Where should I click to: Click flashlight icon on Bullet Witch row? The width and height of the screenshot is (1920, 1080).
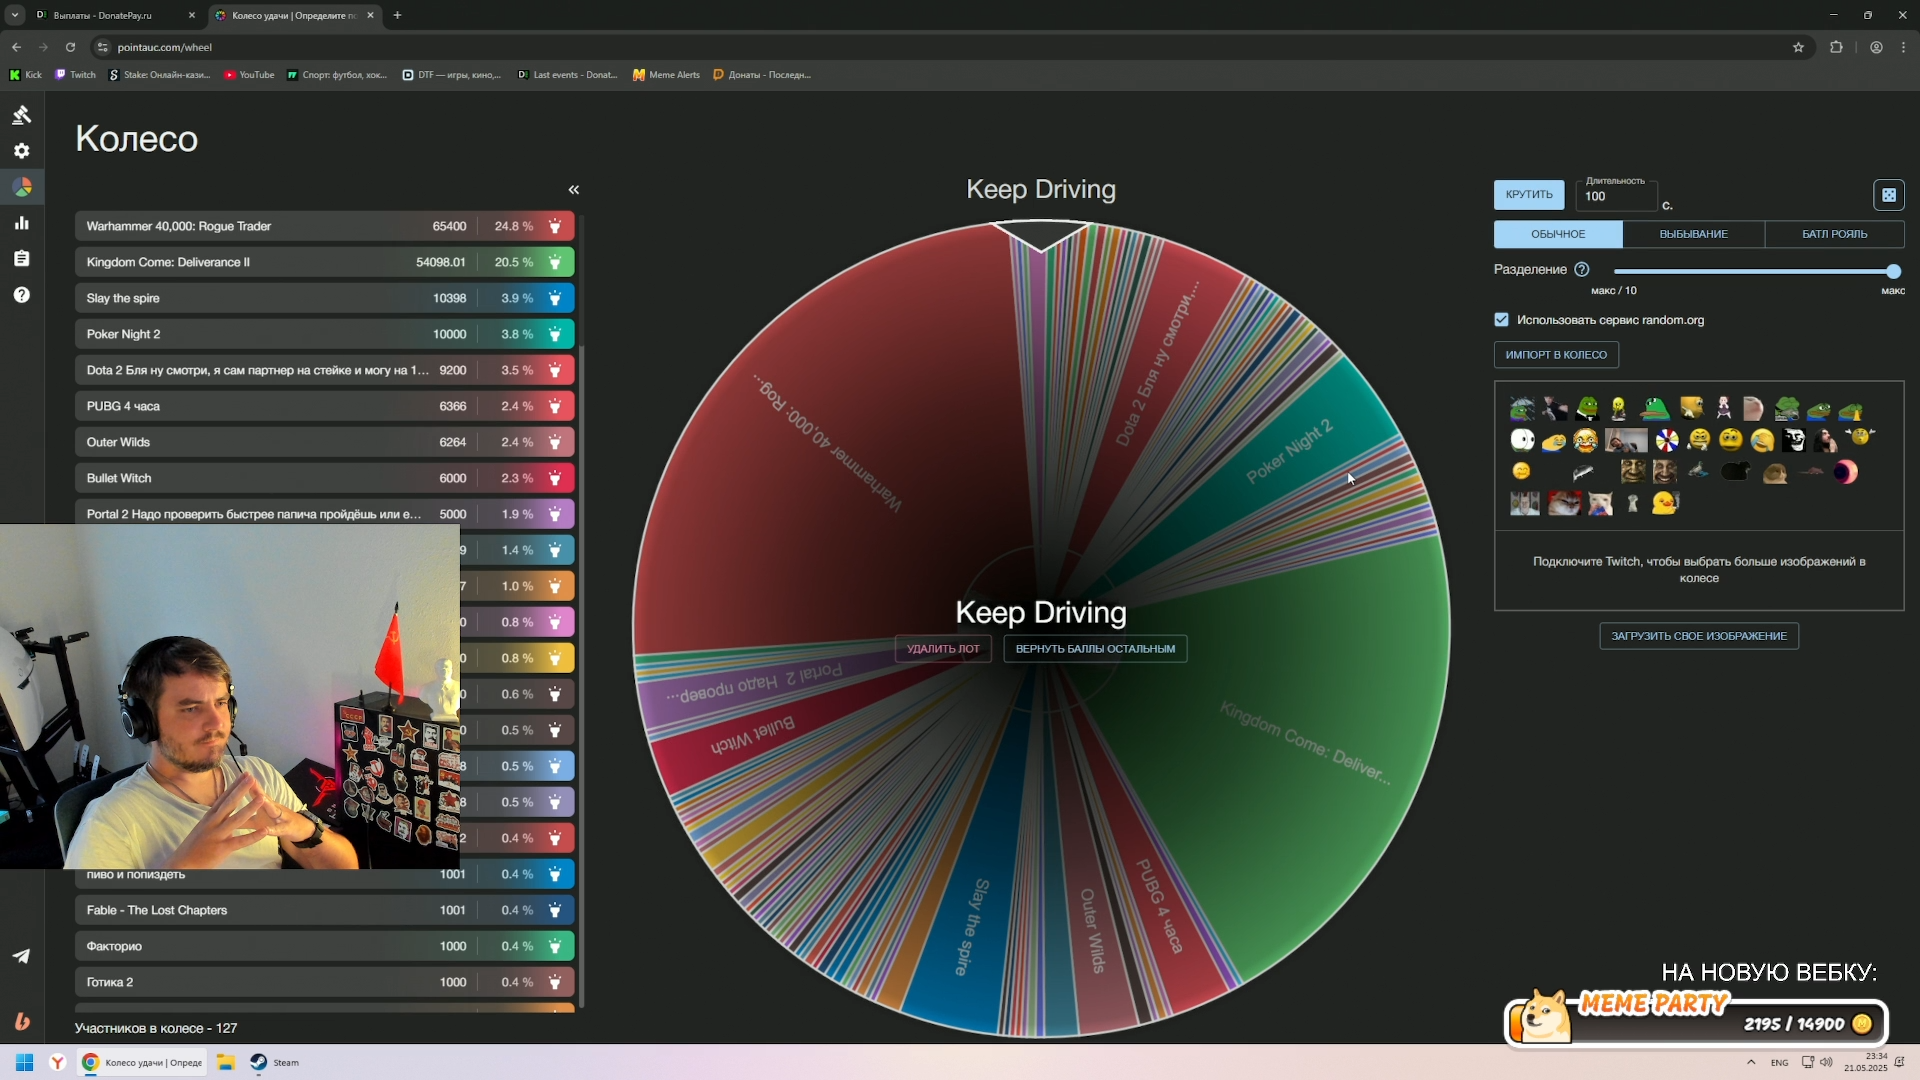(555, 478)
